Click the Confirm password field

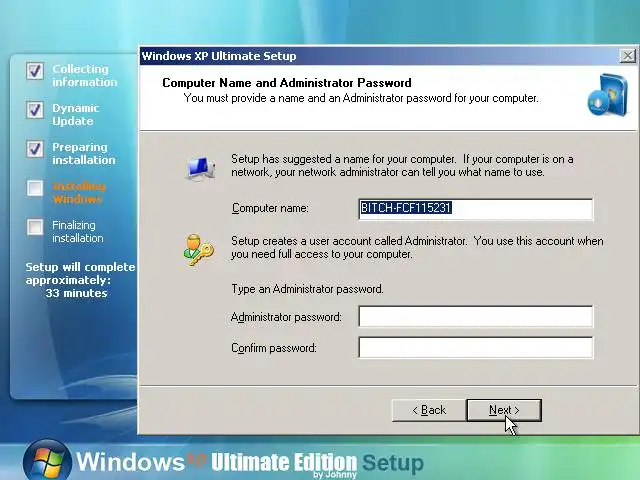coord(476,347)
